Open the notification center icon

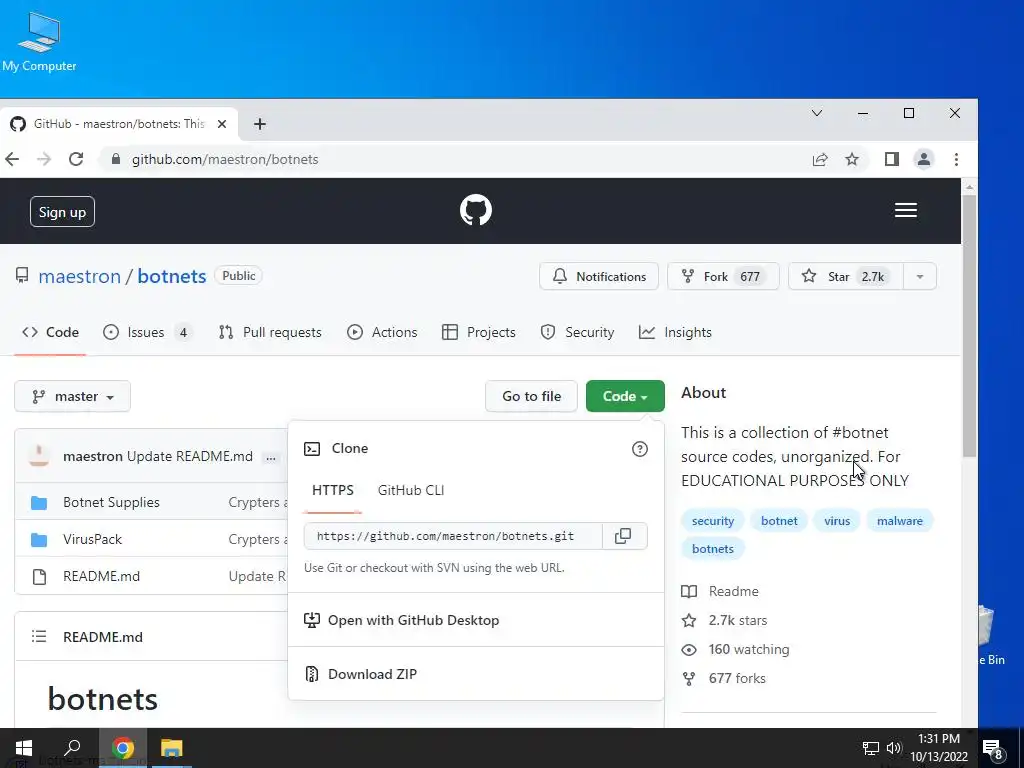pos(992,748)
